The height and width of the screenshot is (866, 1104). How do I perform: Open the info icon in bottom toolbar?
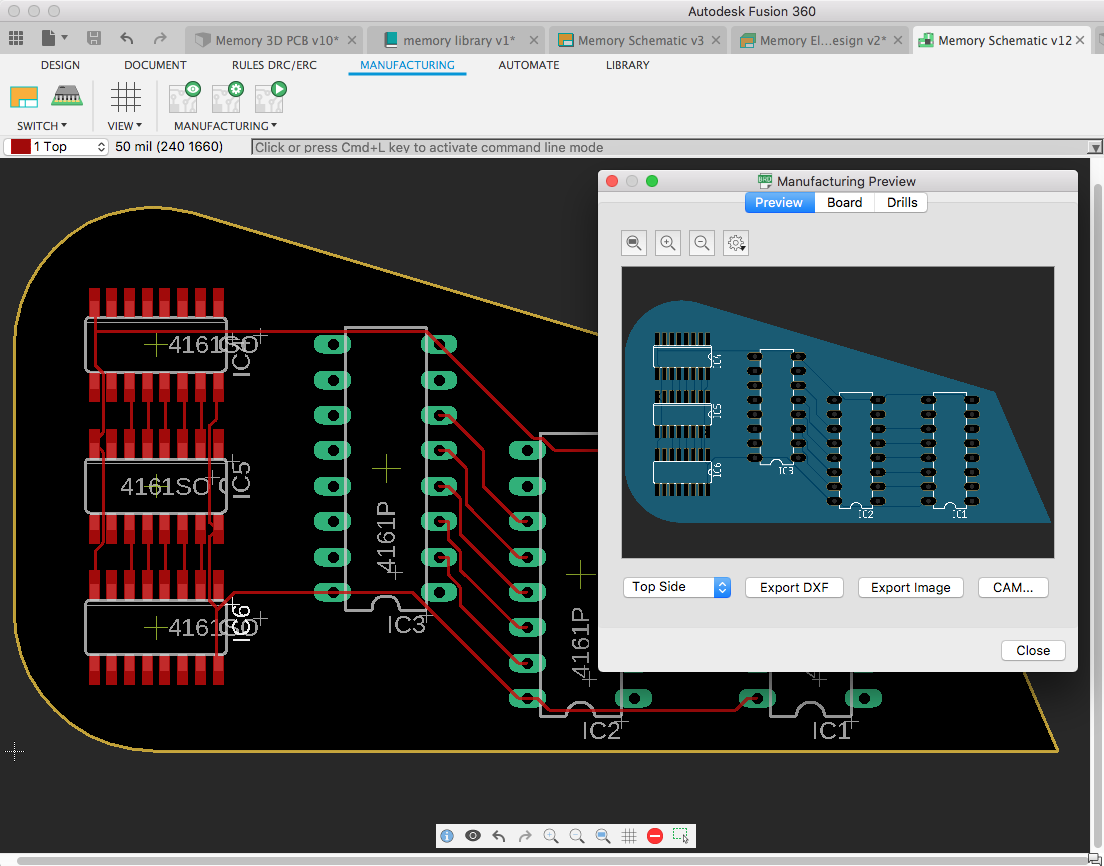pyautogui.click(x=447, y=836)
